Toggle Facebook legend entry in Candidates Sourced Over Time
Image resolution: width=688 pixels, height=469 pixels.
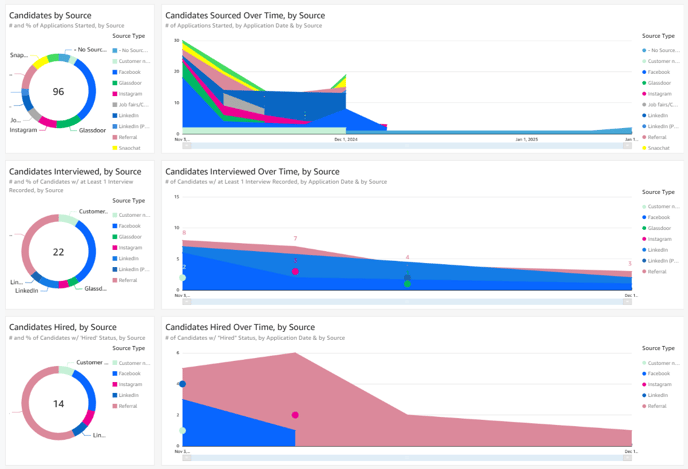(656, 72)
